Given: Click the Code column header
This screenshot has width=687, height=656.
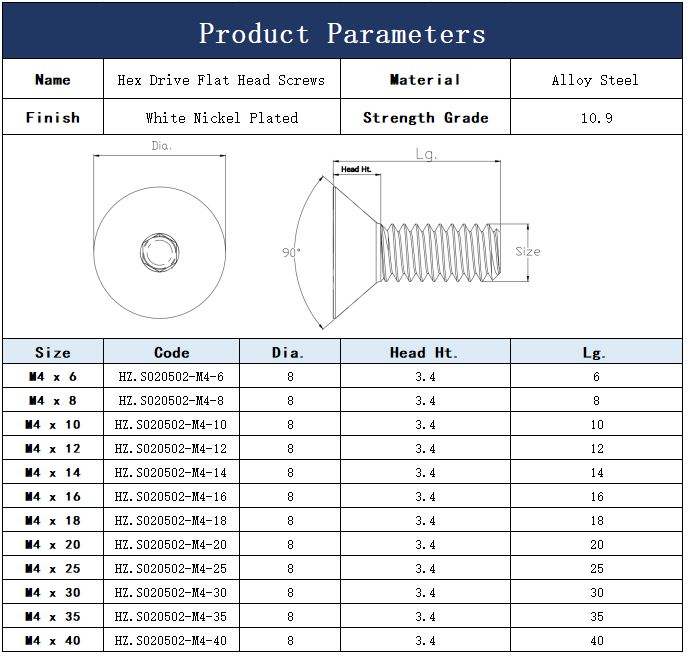Looking at the screenshot, I should click(172, 352).
